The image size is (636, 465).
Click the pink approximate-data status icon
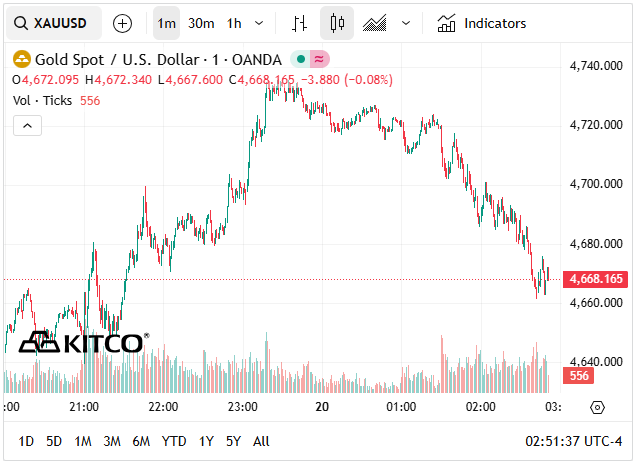tap(319, 59)
